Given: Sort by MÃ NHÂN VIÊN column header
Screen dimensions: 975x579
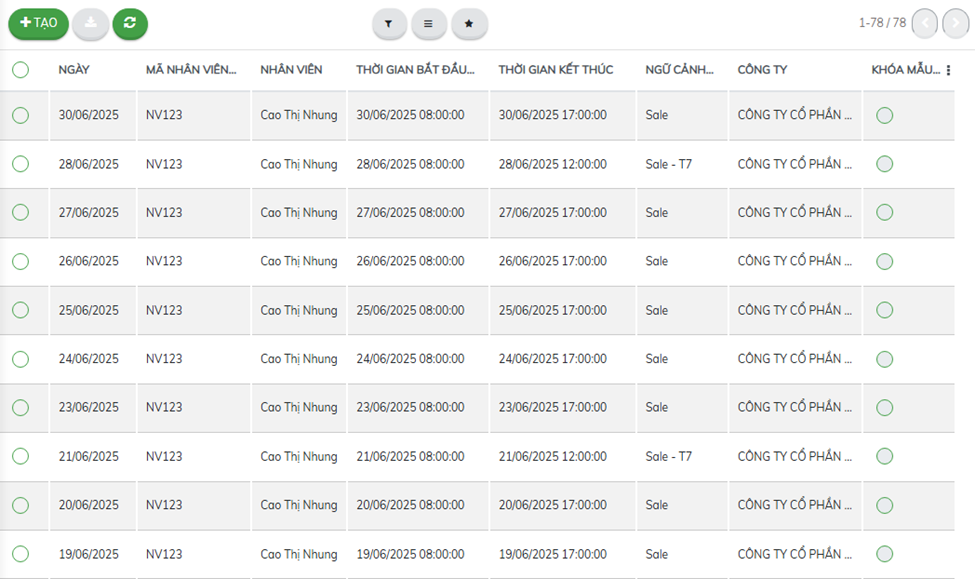Looking at the screenshot, I should [191, 70].
